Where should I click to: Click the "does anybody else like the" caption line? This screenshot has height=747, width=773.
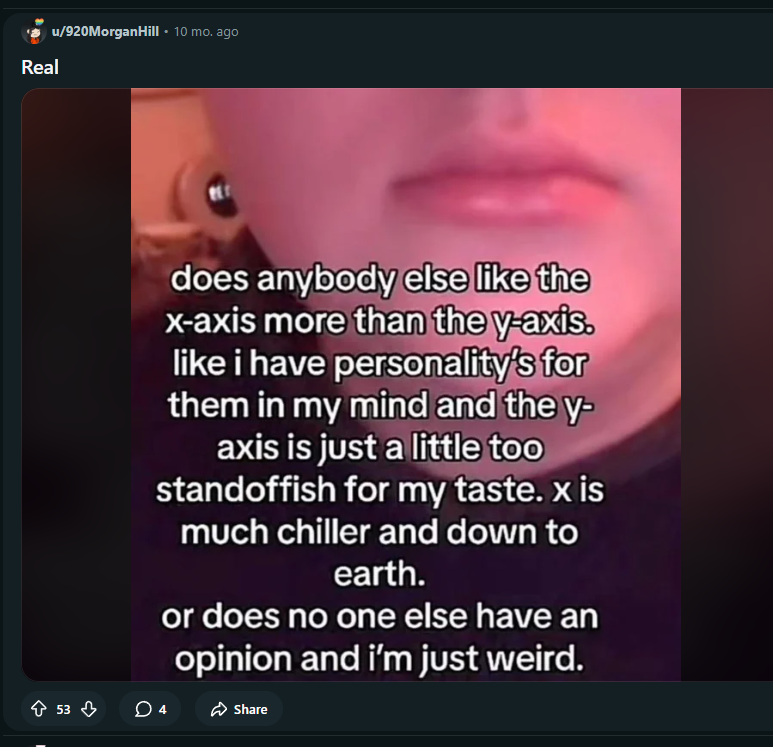pyautogui.click(x=381, y=279)
